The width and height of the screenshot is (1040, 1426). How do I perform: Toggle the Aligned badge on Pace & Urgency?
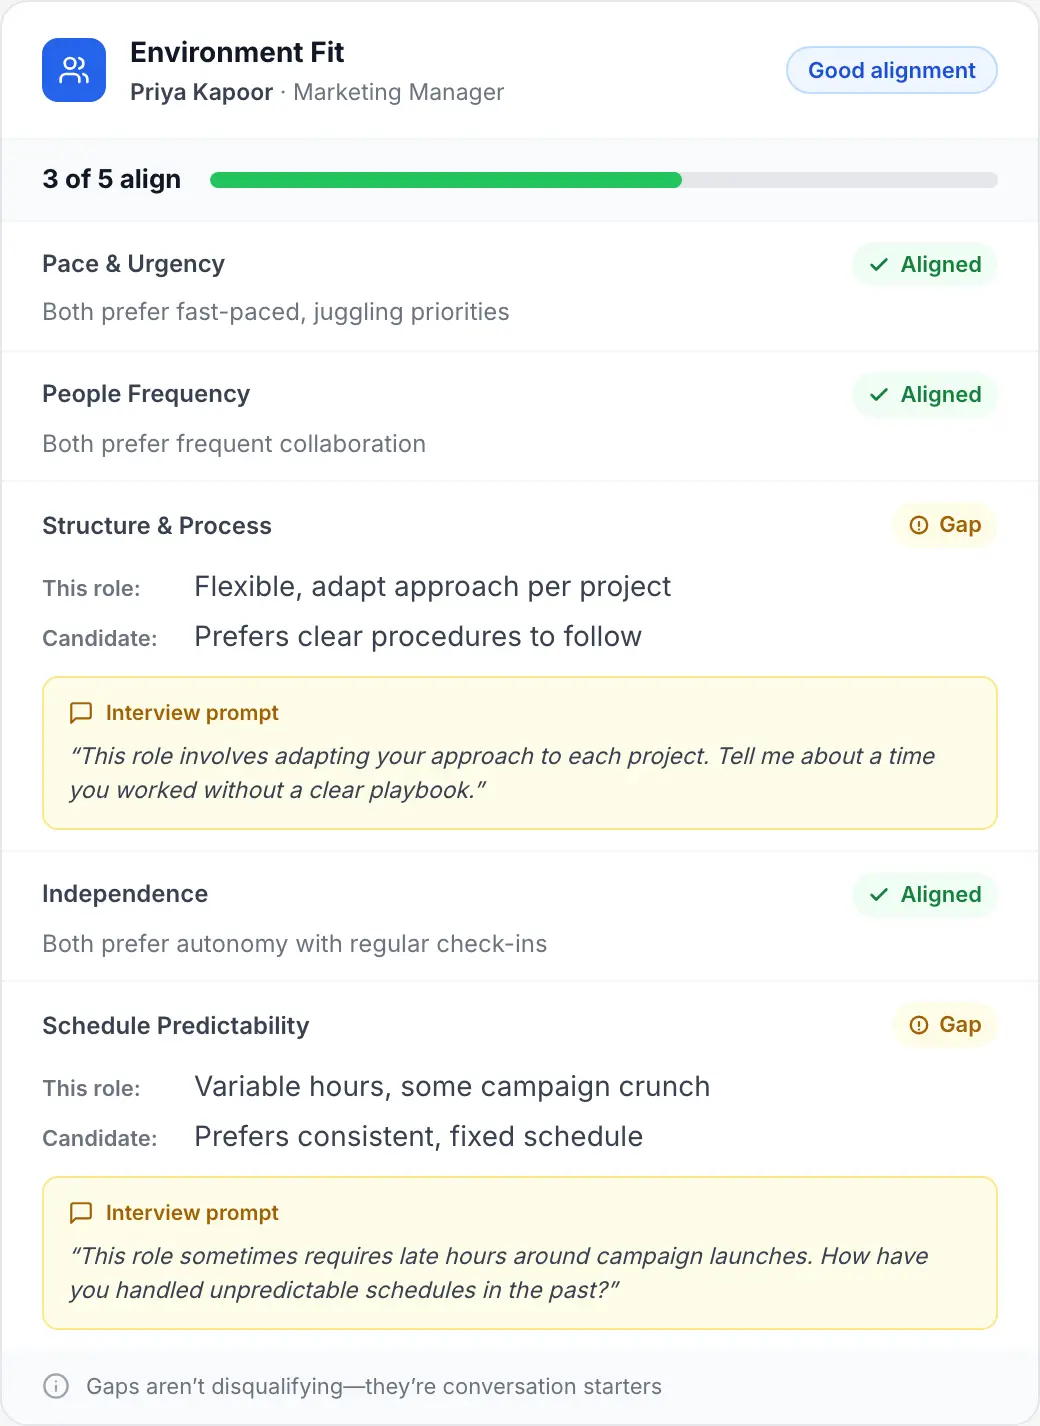tap(924, 265)
